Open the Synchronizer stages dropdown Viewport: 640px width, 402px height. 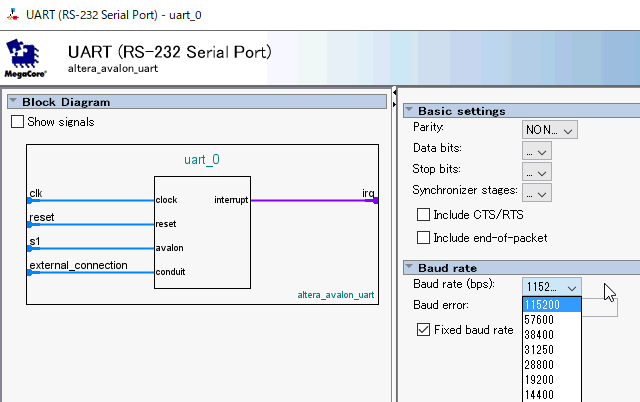[537, 193]
